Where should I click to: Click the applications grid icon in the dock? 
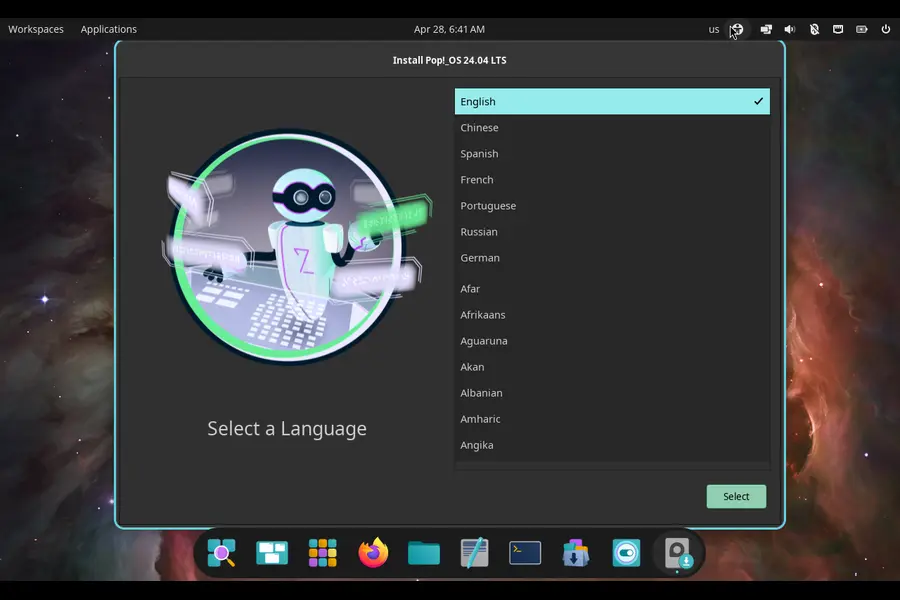click(x=322, y=552)
